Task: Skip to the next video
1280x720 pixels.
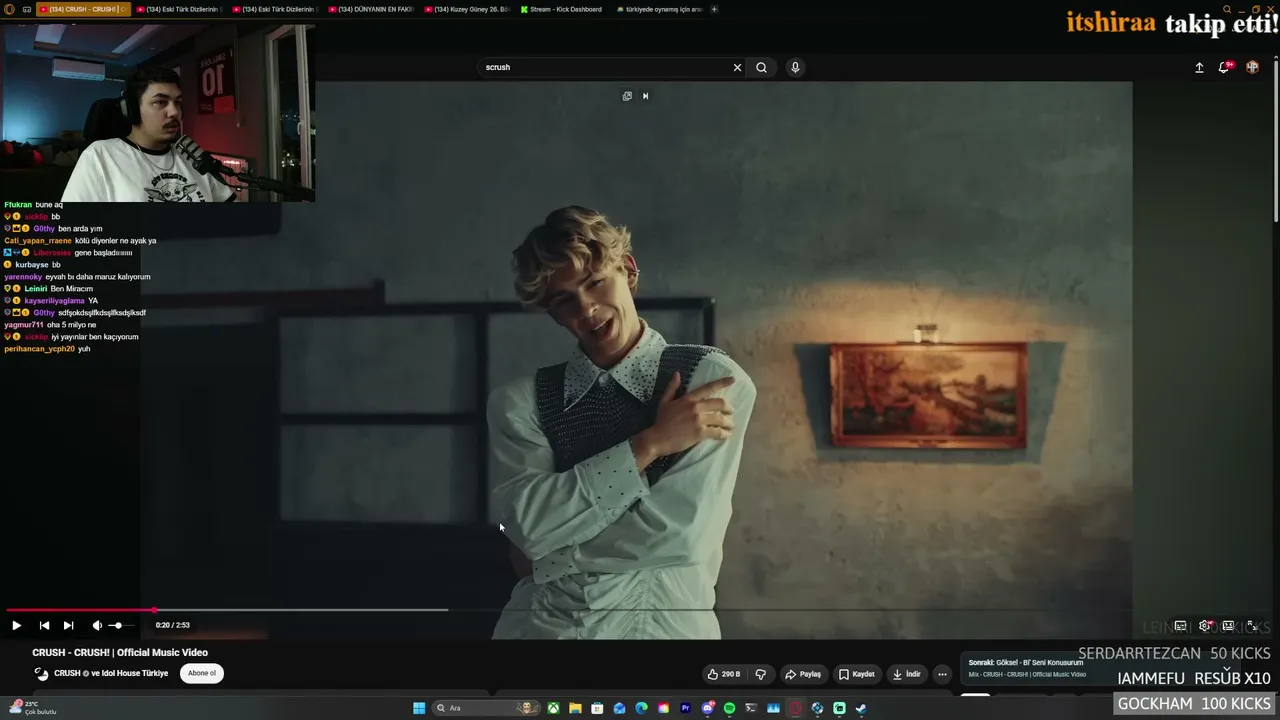Action: (x=68, y=625)
